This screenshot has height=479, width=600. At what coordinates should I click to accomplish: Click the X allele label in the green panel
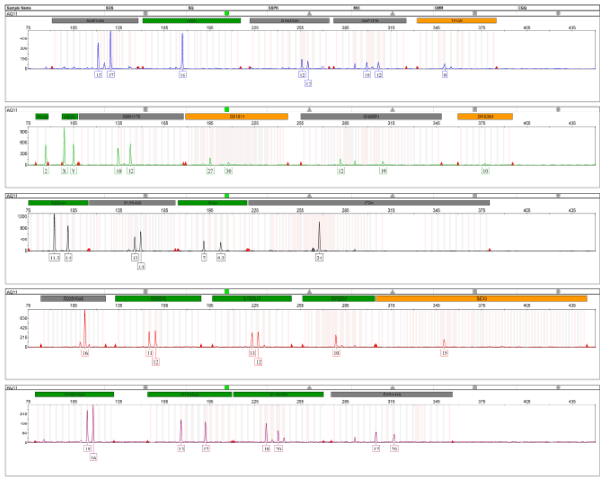(x=64, y=171)
